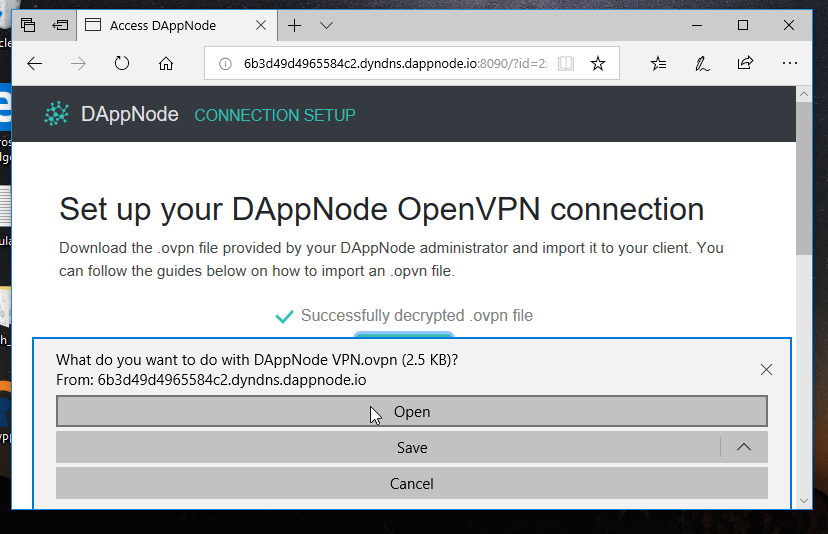Click the vertical scrollbar thumb
The image size is (828, 534).
pos(804,179)
